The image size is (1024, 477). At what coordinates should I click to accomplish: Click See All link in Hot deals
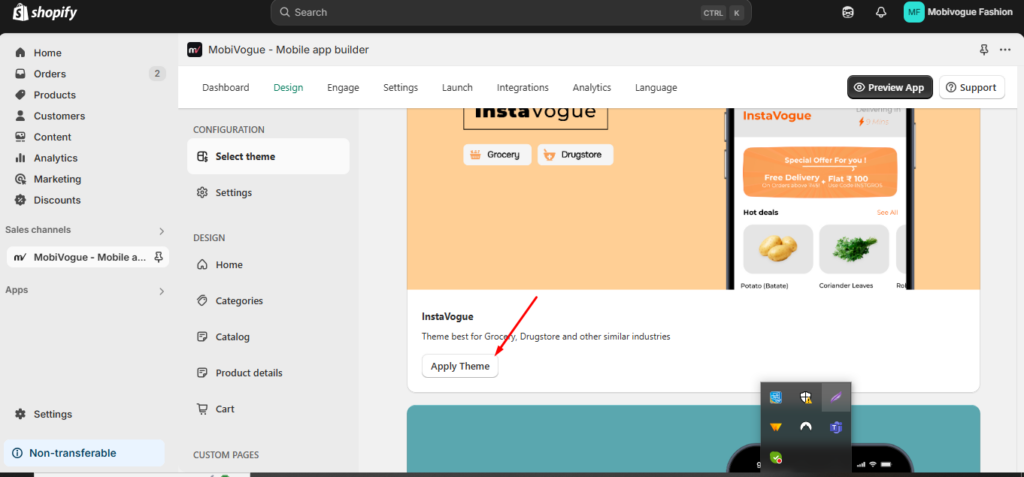(888, 212)
